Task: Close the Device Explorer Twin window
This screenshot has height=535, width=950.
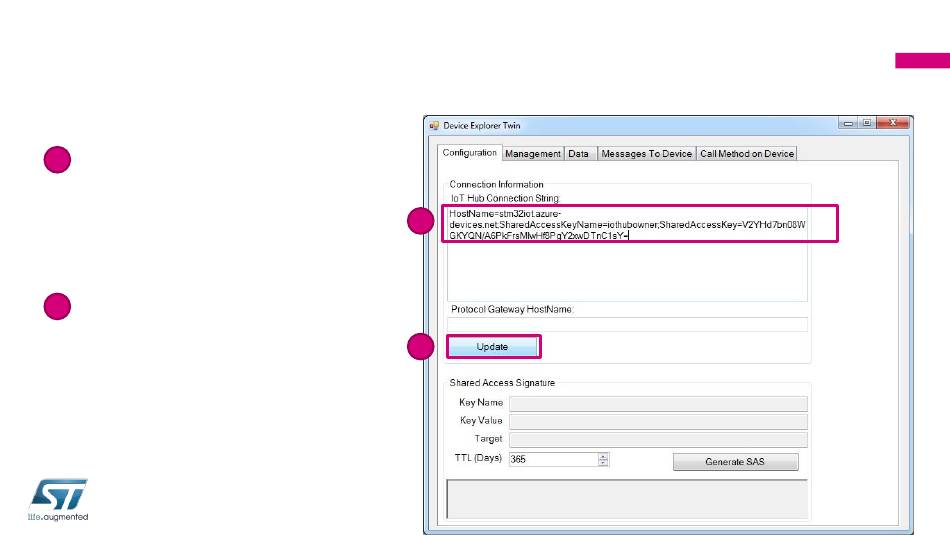Action: coord(892,124)
